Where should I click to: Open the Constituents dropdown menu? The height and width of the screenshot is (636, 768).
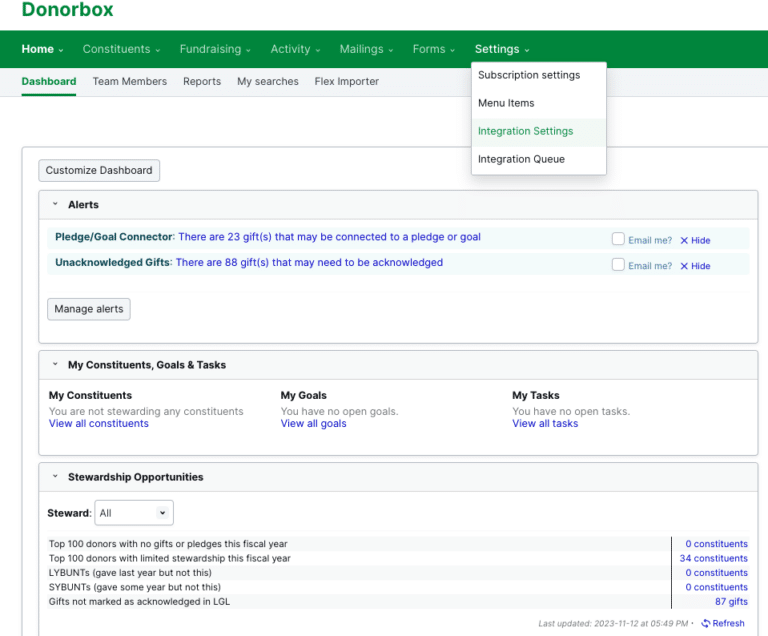(121, 49)
